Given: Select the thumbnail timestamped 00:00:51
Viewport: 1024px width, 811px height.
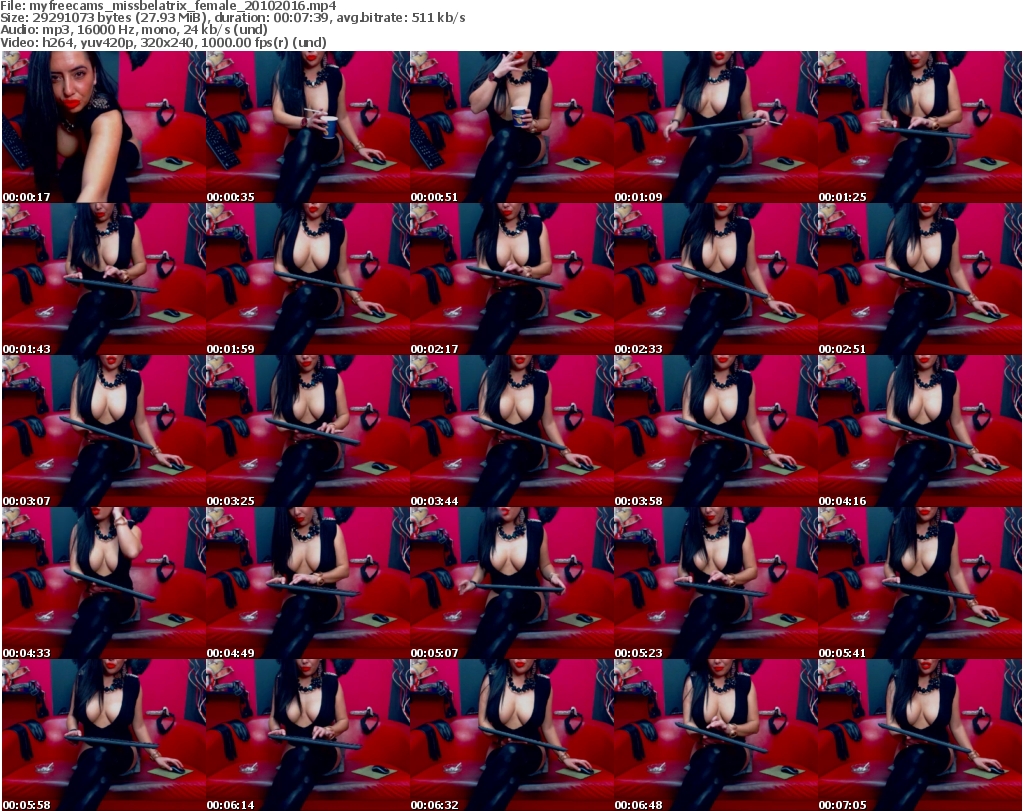Looking at the screenshot, I should (x=511, y=127).
